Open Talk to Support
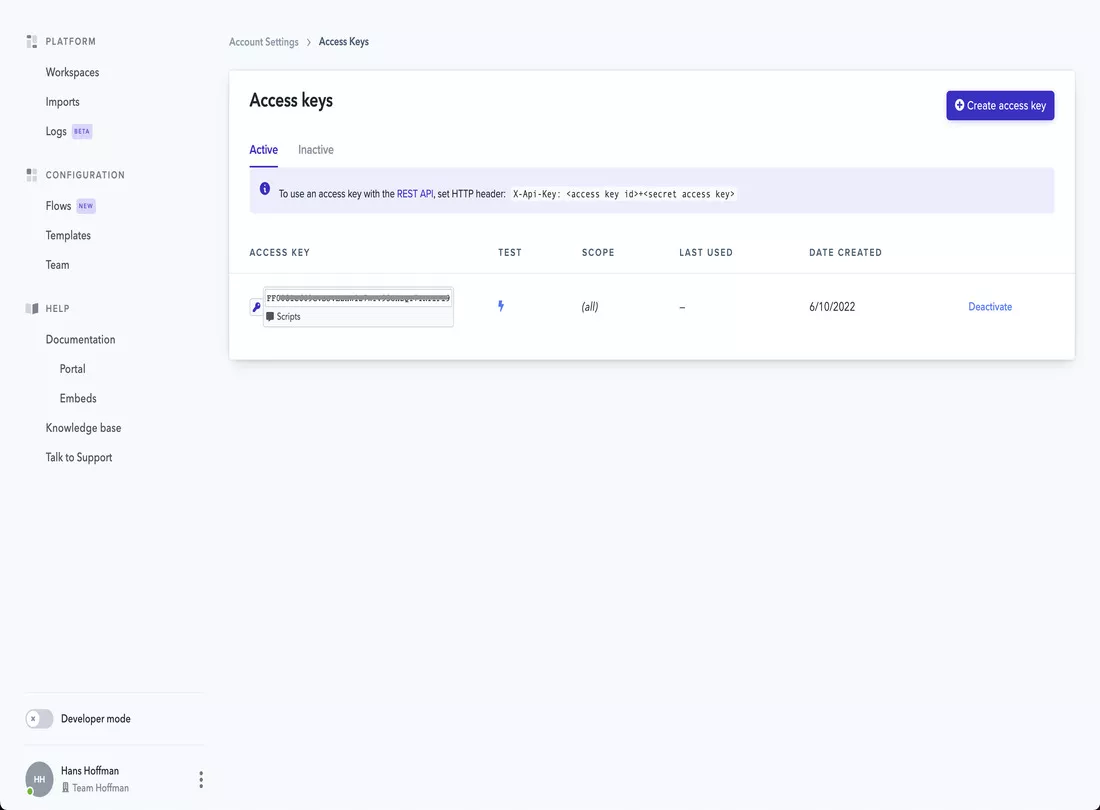The image size is (1100, 810). pyautogui.click(x=79, y=457)
